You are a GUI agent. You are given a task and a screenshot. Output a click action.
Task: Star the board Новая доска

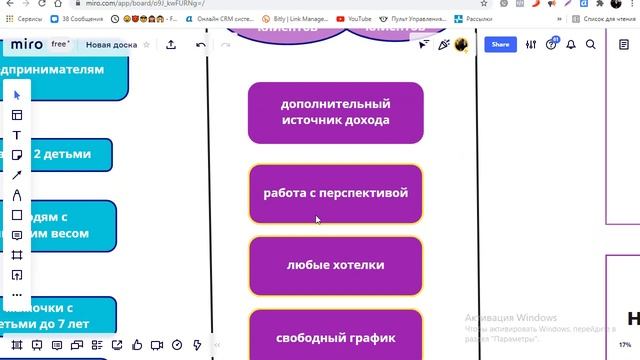147,44
